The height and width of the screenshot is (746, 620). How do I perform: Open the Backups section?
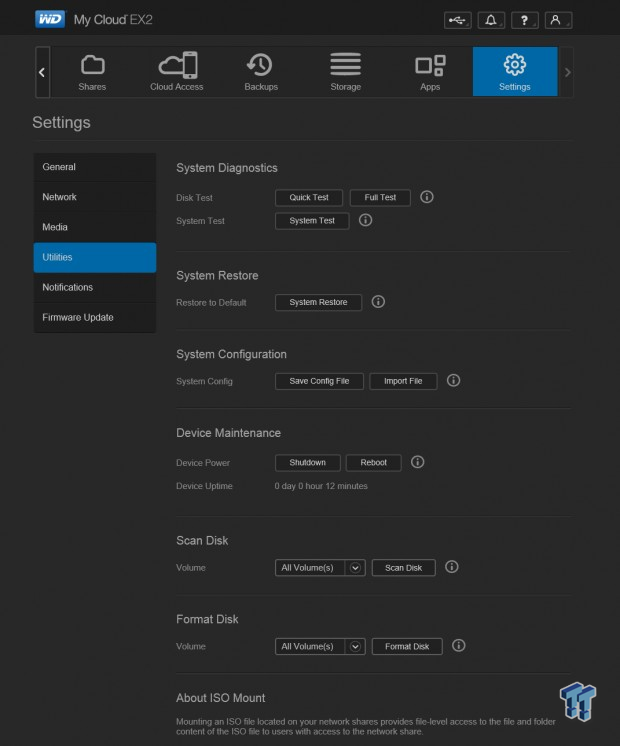pyautogui.click(x=261, y=72)
